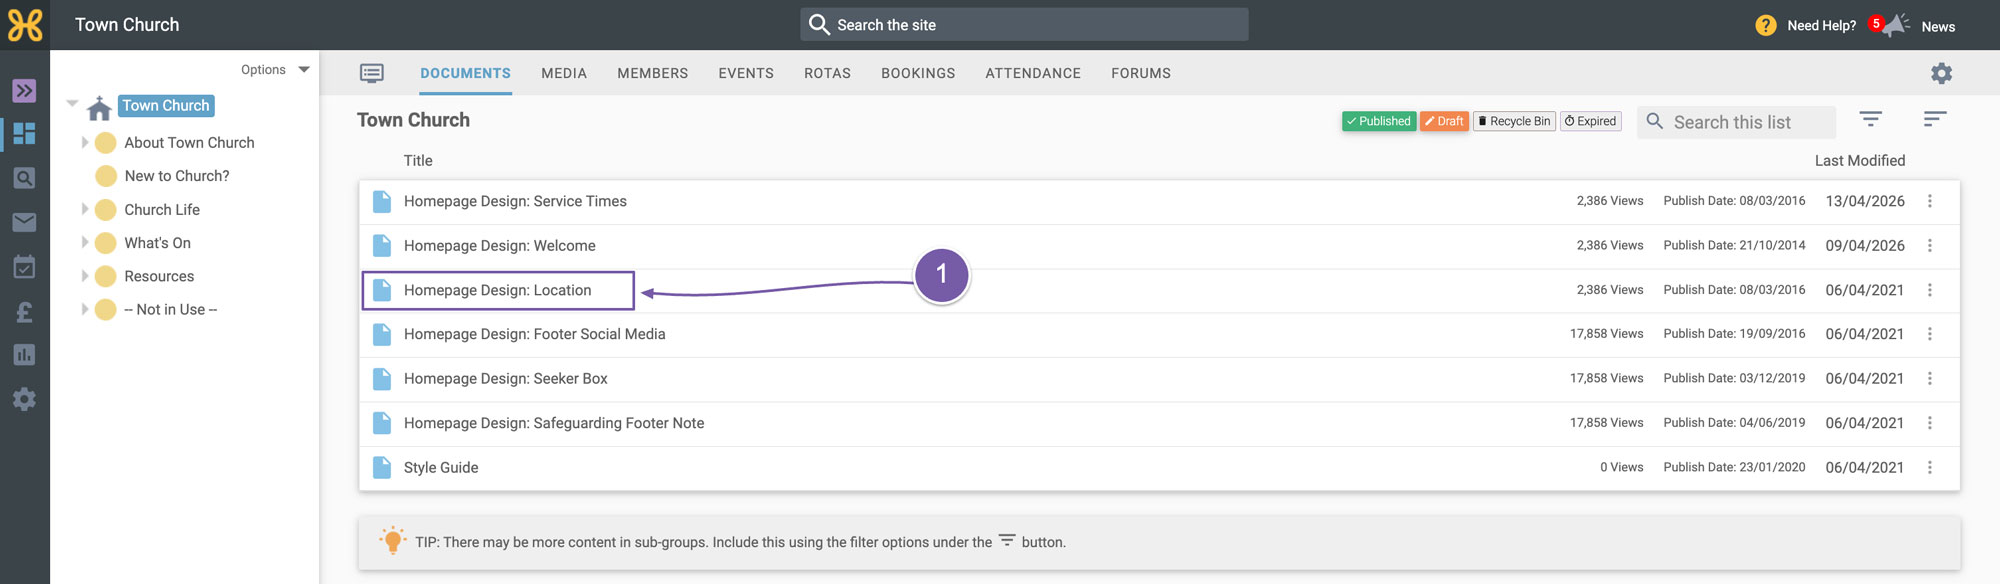Image resolution: width=2000 pixels, height=584 pixels.
Task: Click the Need Help question mark icon
Action: click(1766, 25)
